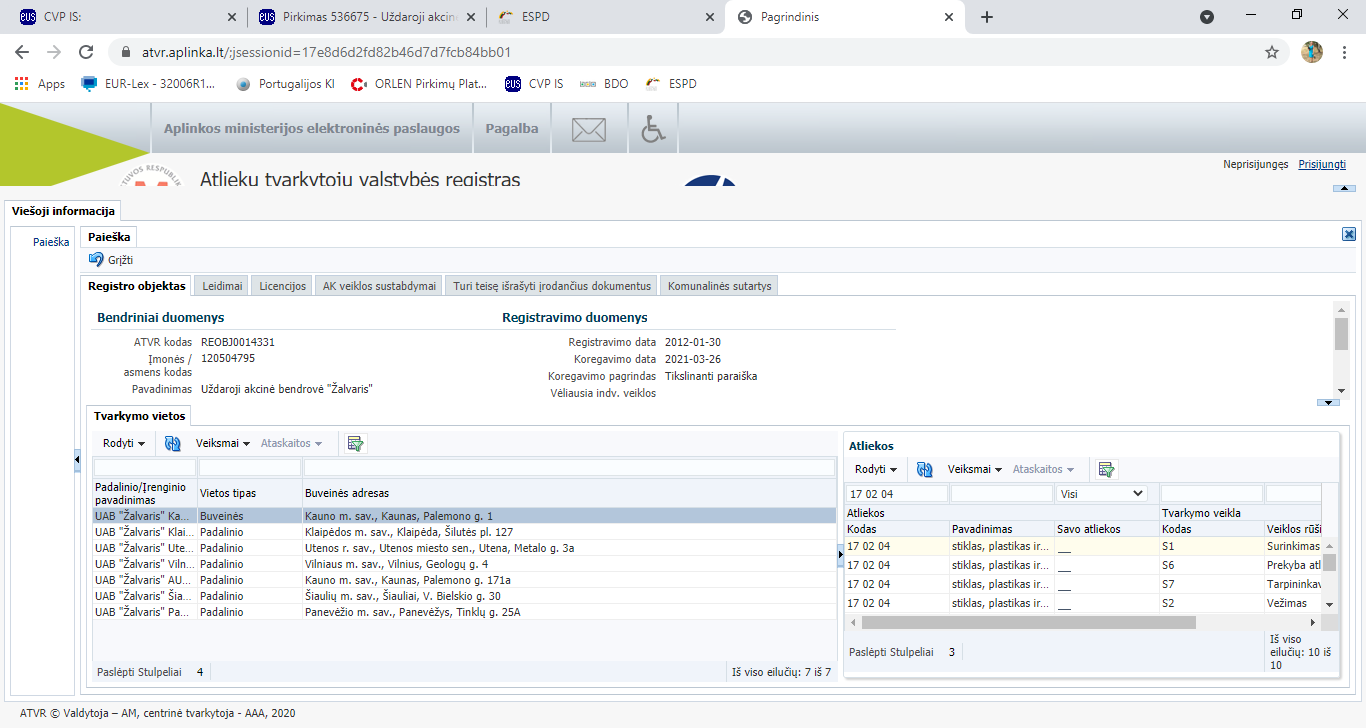Refresh the Tvarkymo vietos table
This screenshot has height=728, width=1366.
[173, 443]
